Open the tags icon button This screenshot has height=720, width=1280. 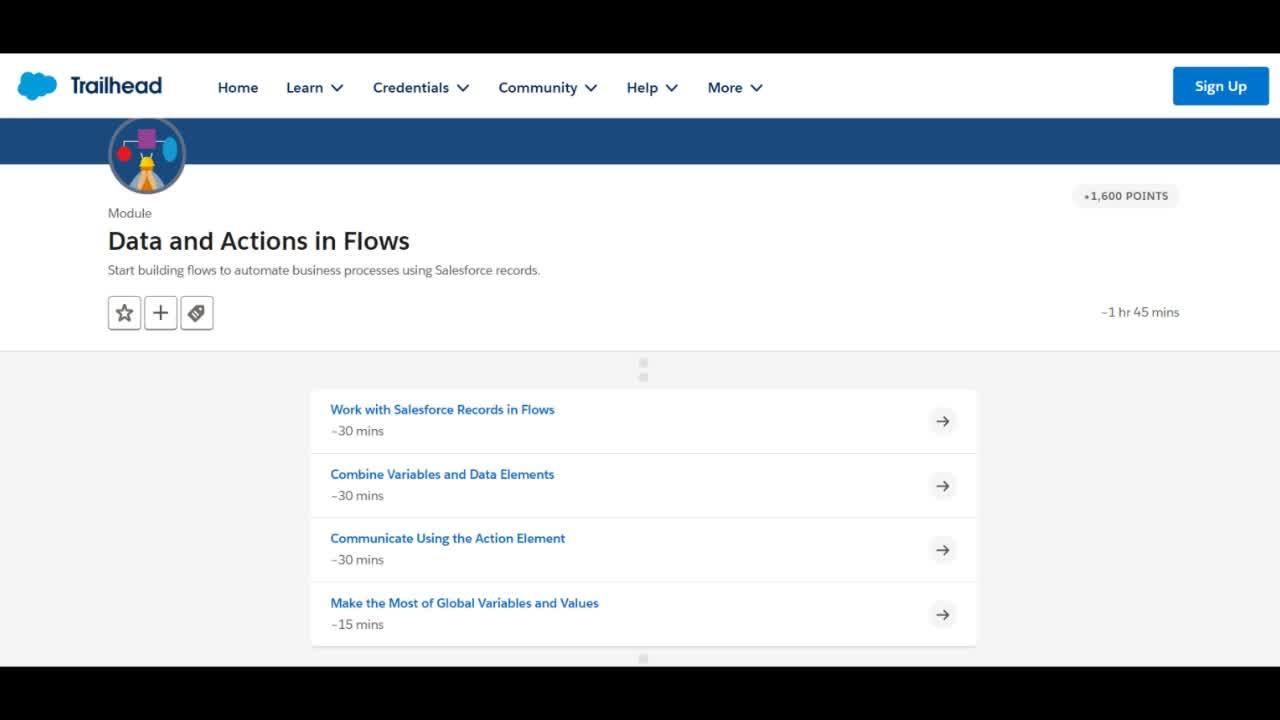196,313
